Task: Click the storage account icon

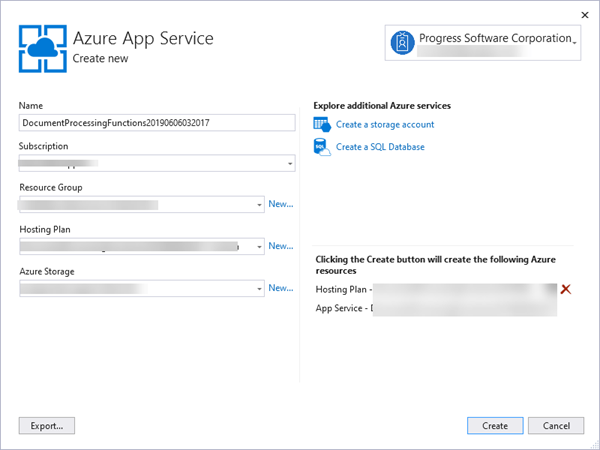Action: pos(322,125)
